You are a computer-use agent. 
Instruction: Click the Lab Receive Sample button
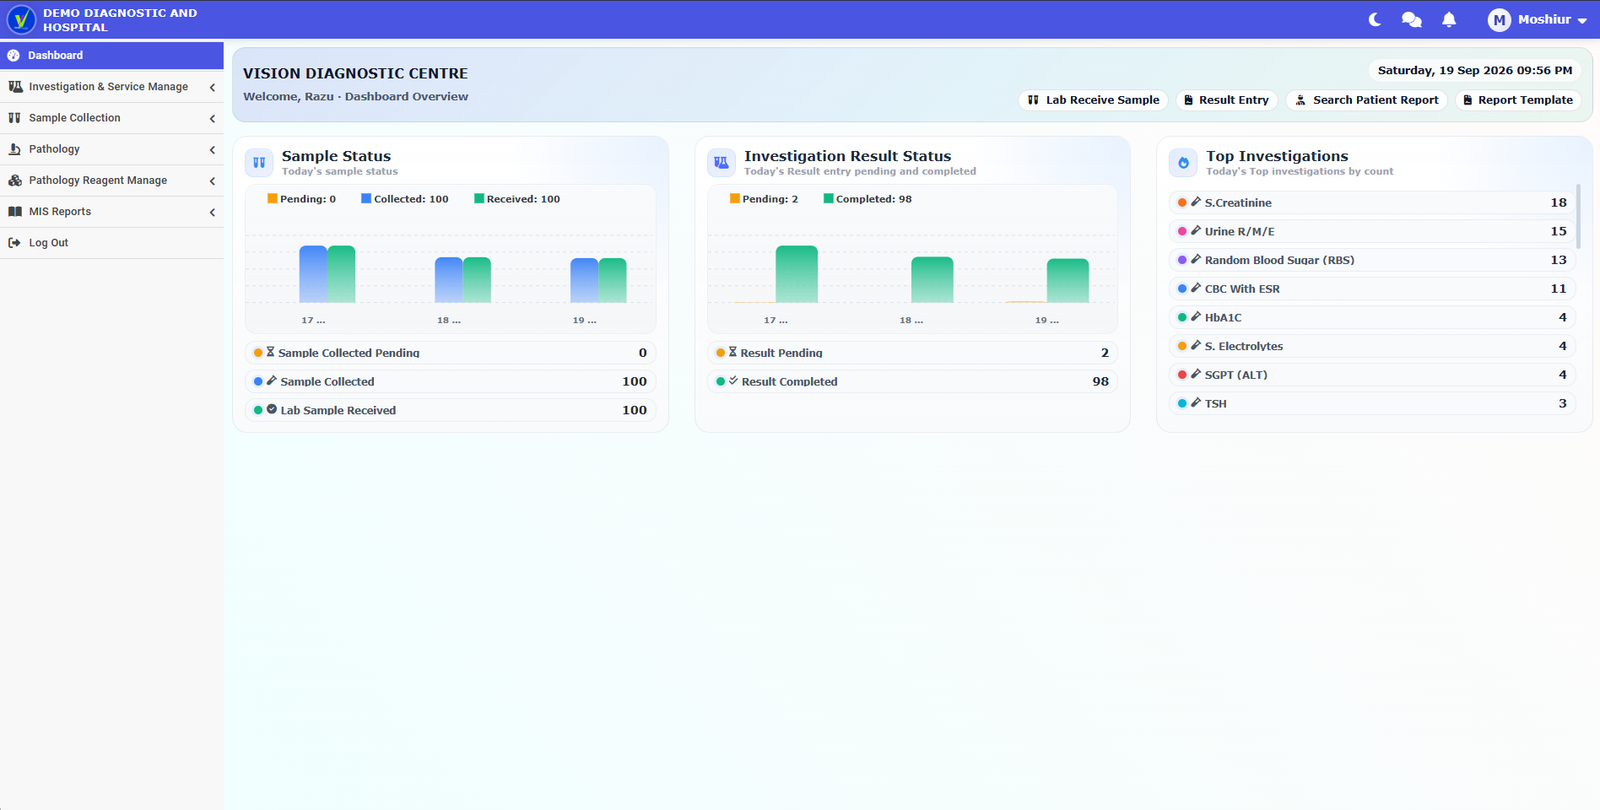pos(1093,100)
